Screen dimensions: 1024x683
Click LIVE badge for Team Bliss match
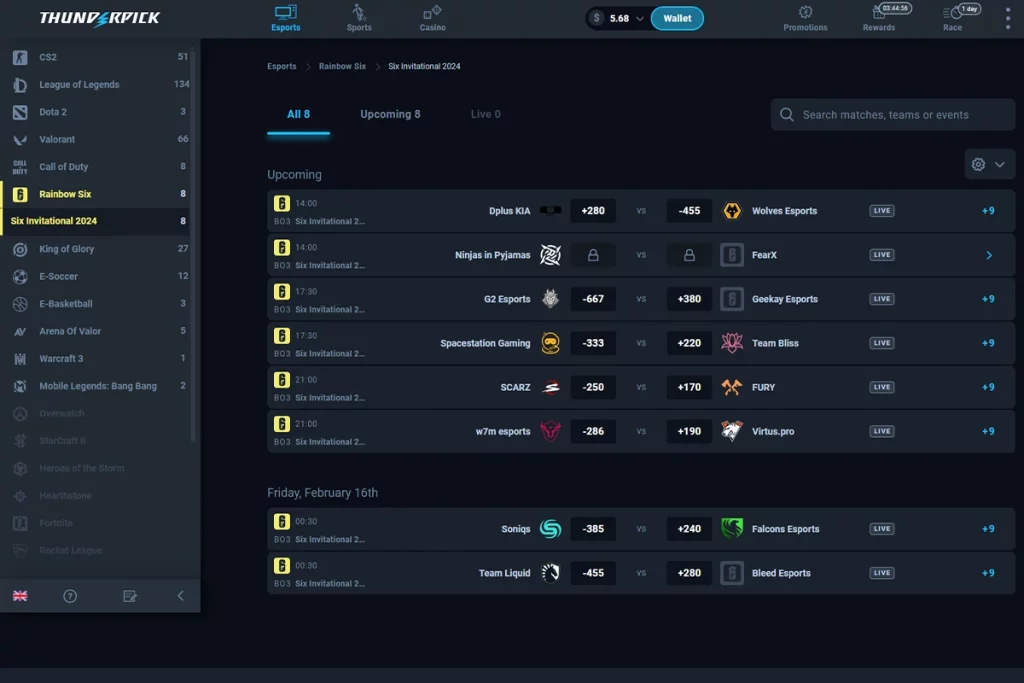point(882,343)
